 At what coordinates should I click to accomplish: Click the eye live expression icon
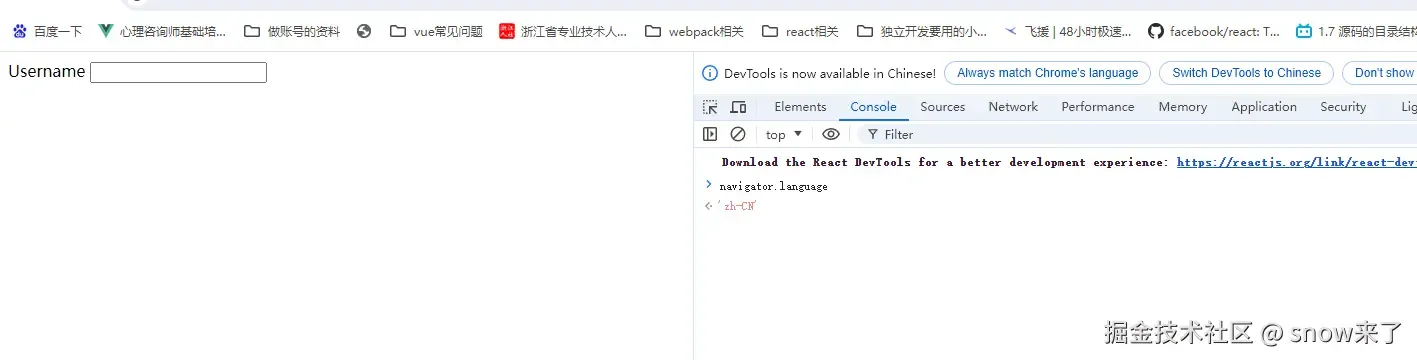tap(831, 134)
